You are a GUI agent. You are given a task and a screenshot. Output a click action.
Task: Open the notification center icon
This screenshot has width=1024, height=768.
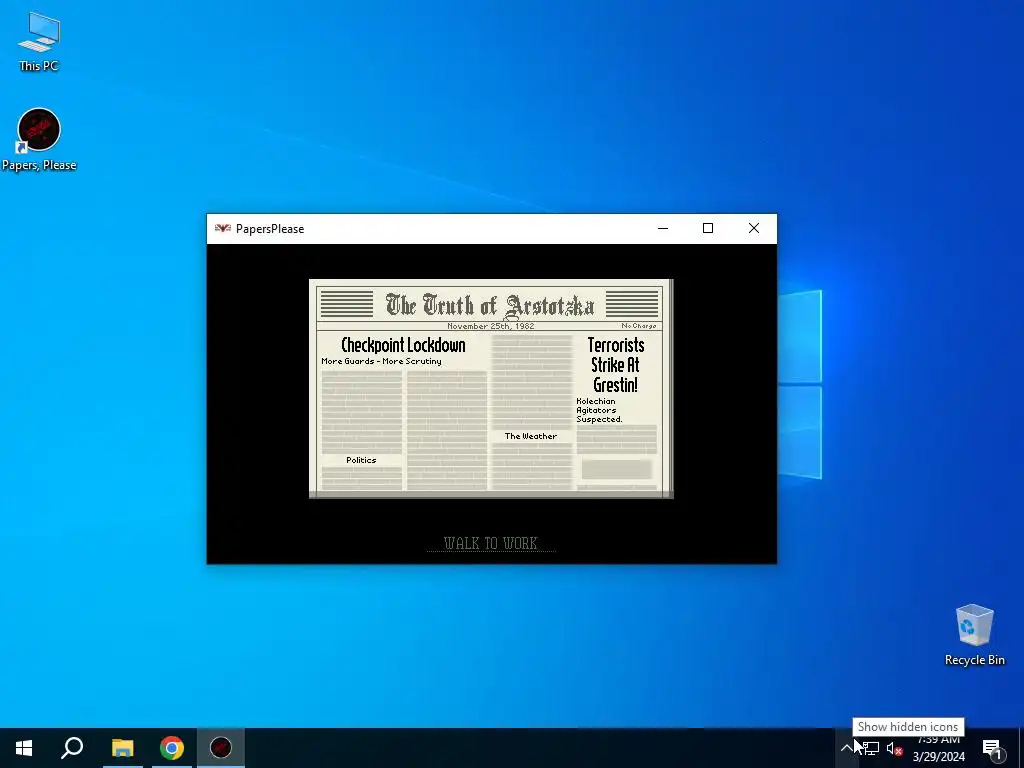tap(992, 748)
